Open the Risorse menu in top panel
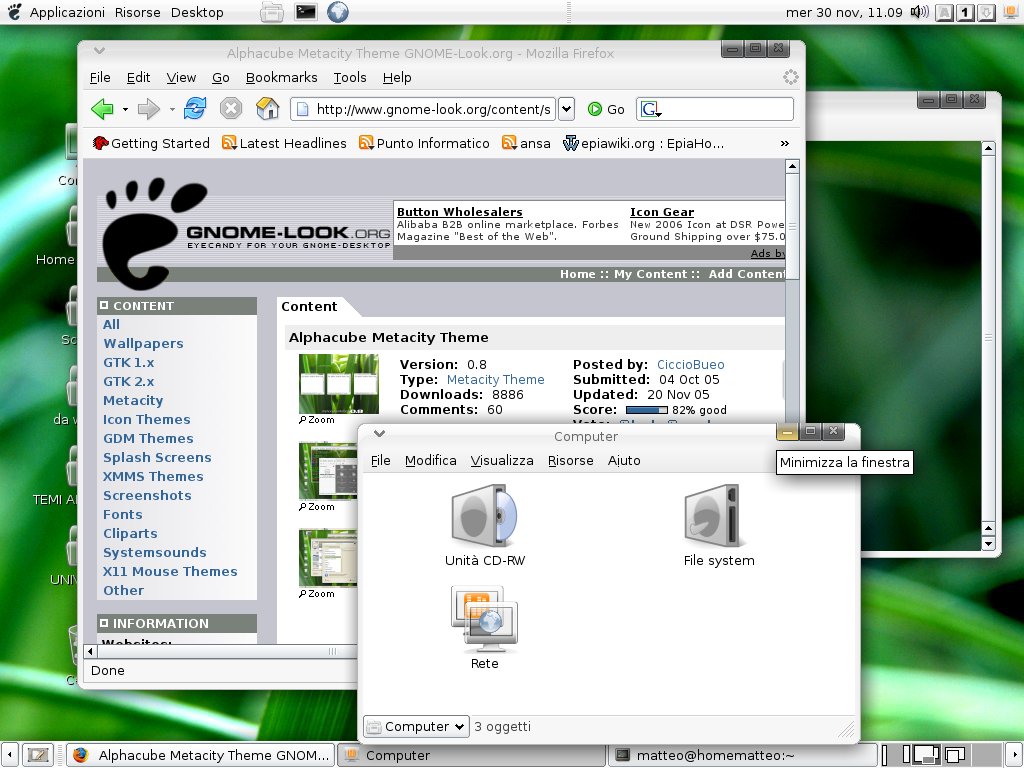 click(137, 12)
